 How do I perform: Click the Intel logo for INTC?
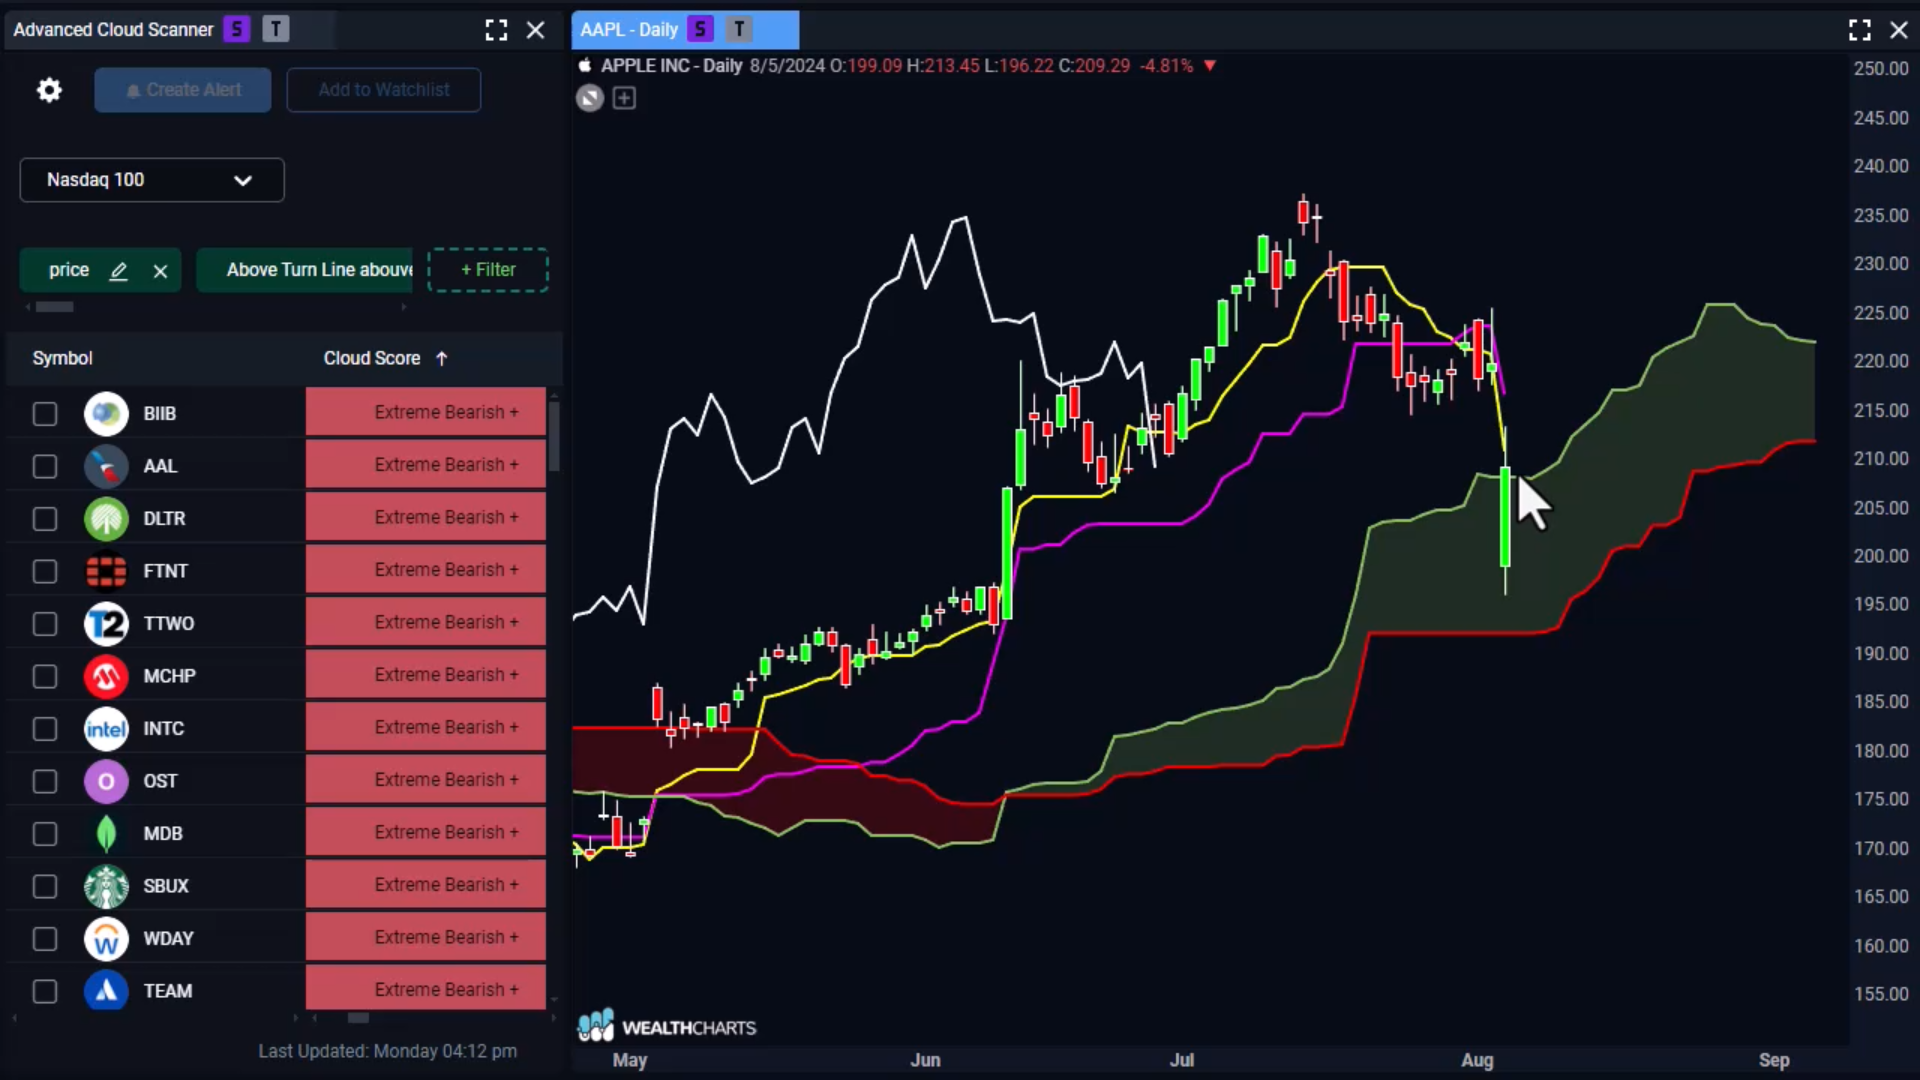click(106, 729)
